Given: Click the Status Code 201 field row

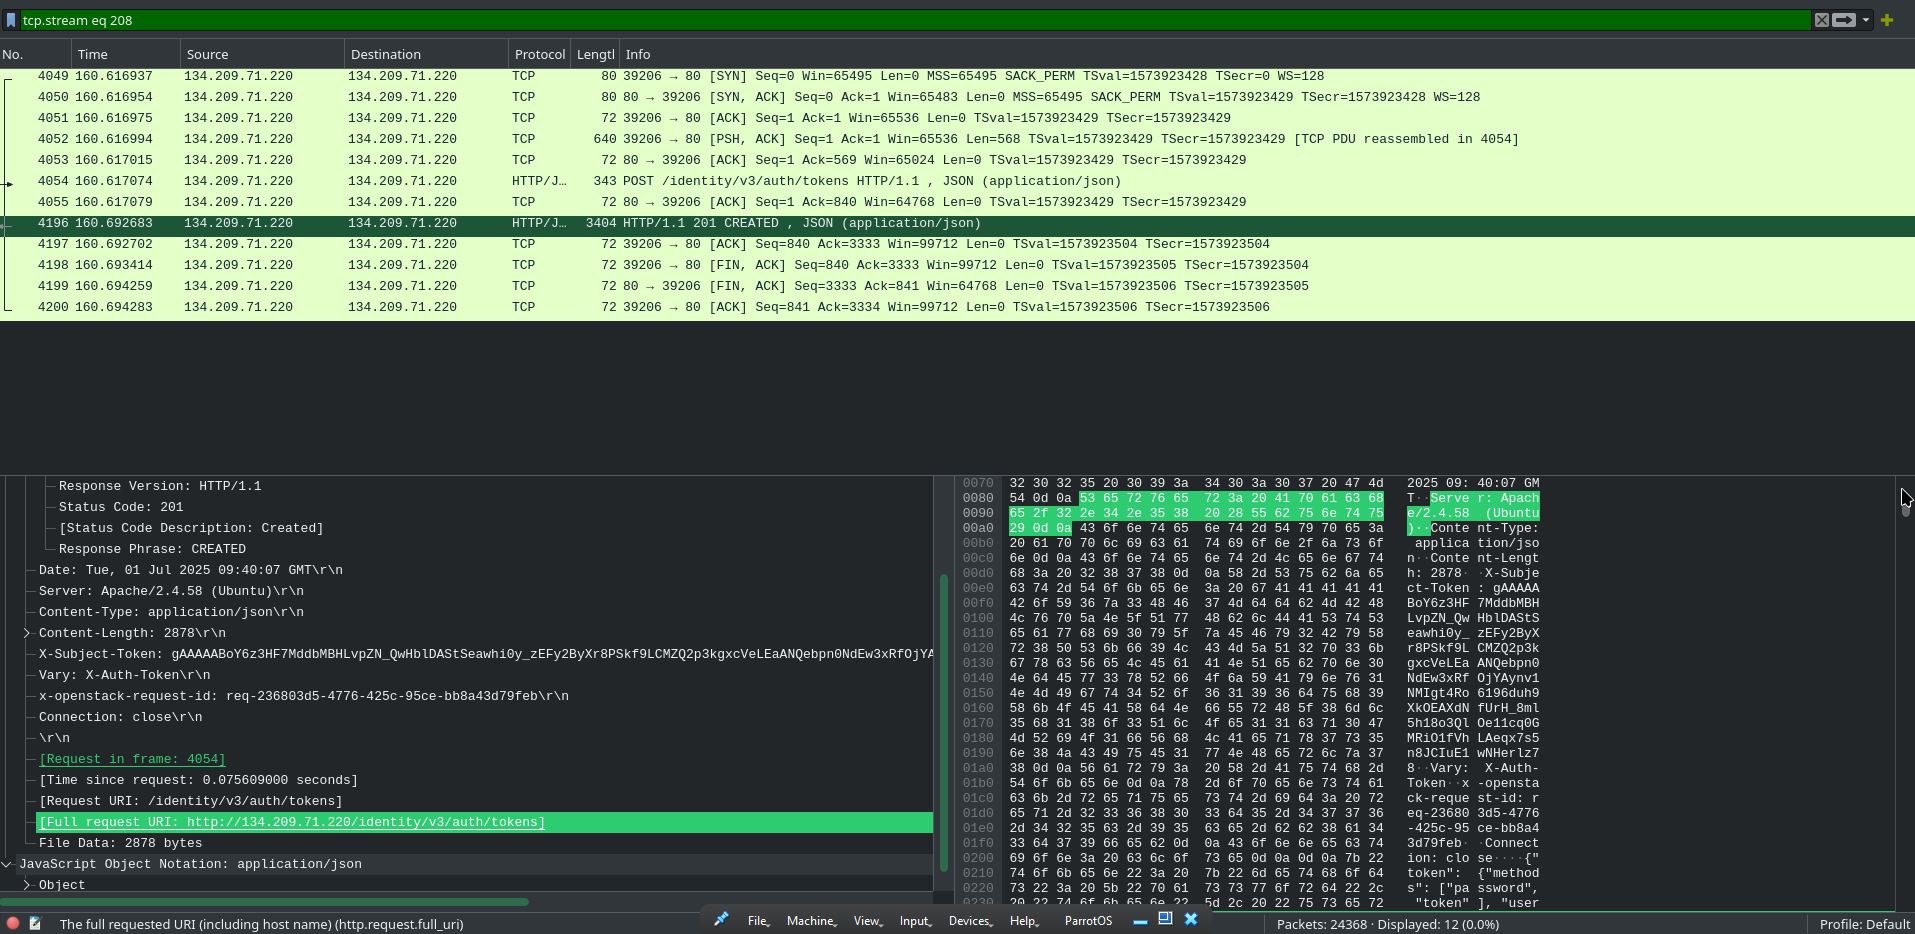Looking at the screenshot, I should coord(119,507).
